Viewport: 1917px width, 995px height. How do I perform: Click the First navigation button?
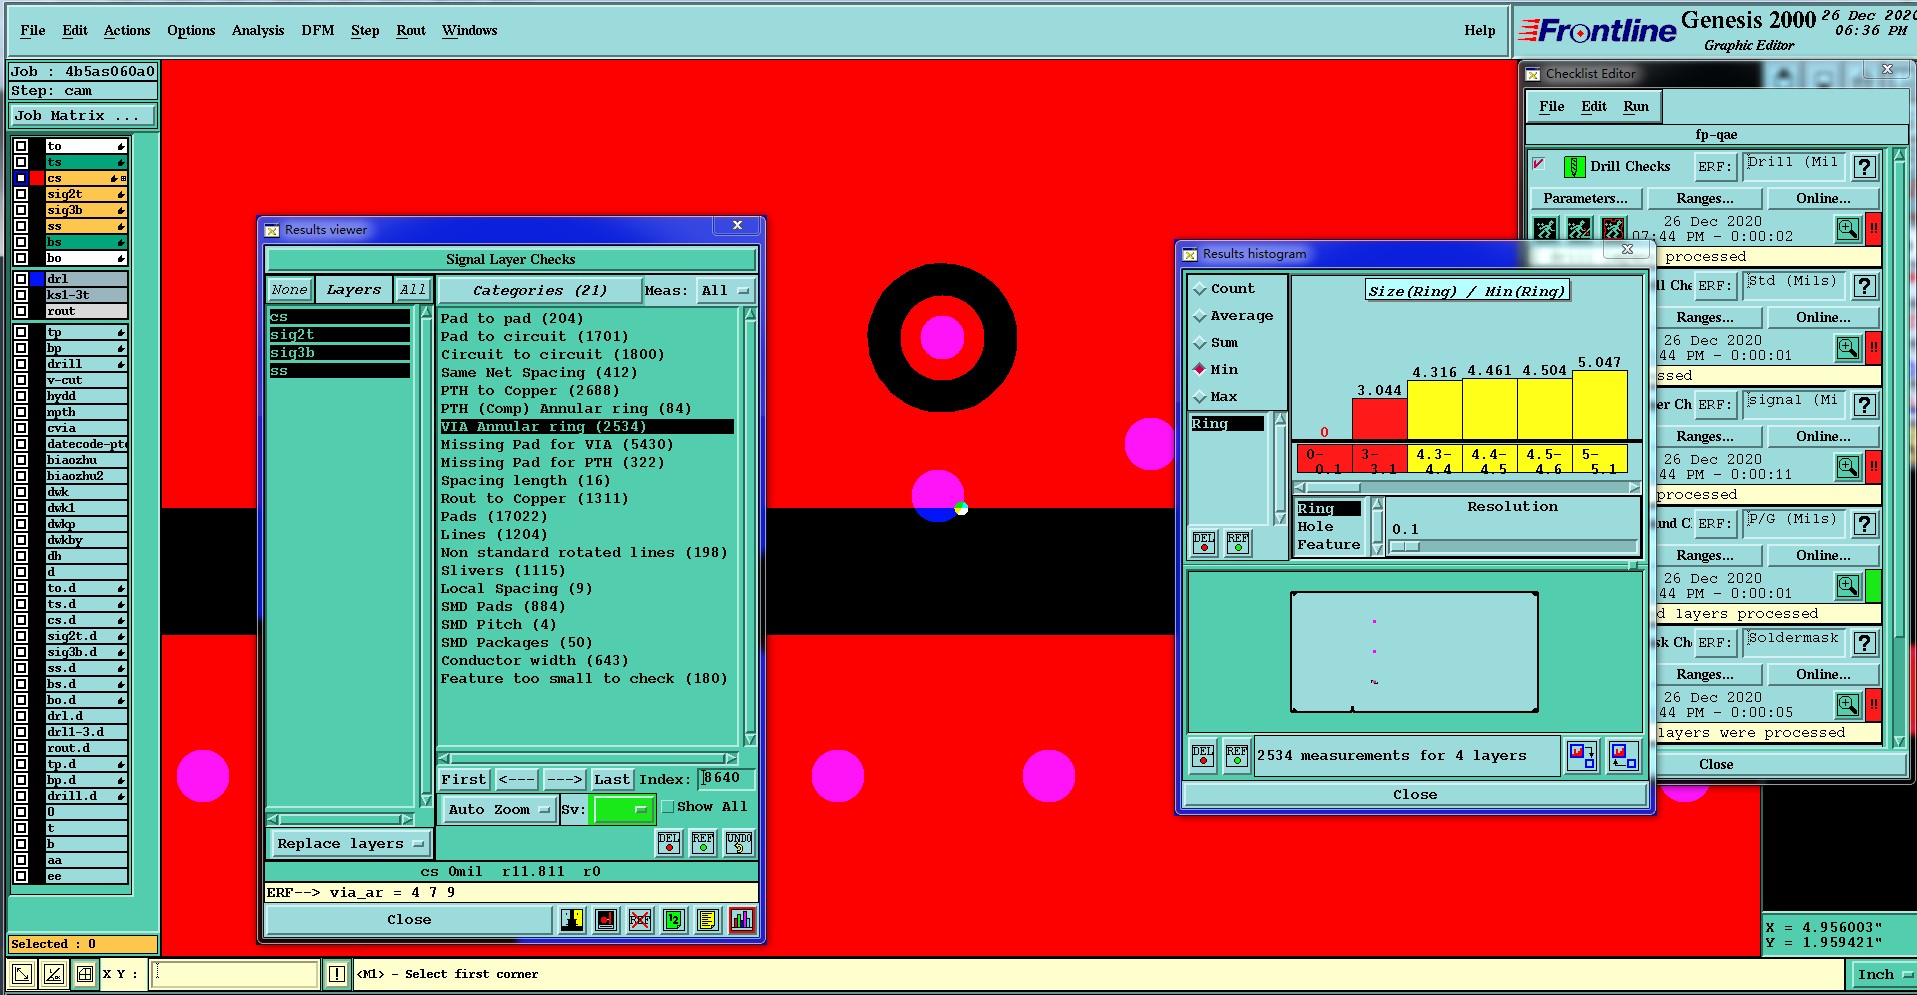coord(464,780)
